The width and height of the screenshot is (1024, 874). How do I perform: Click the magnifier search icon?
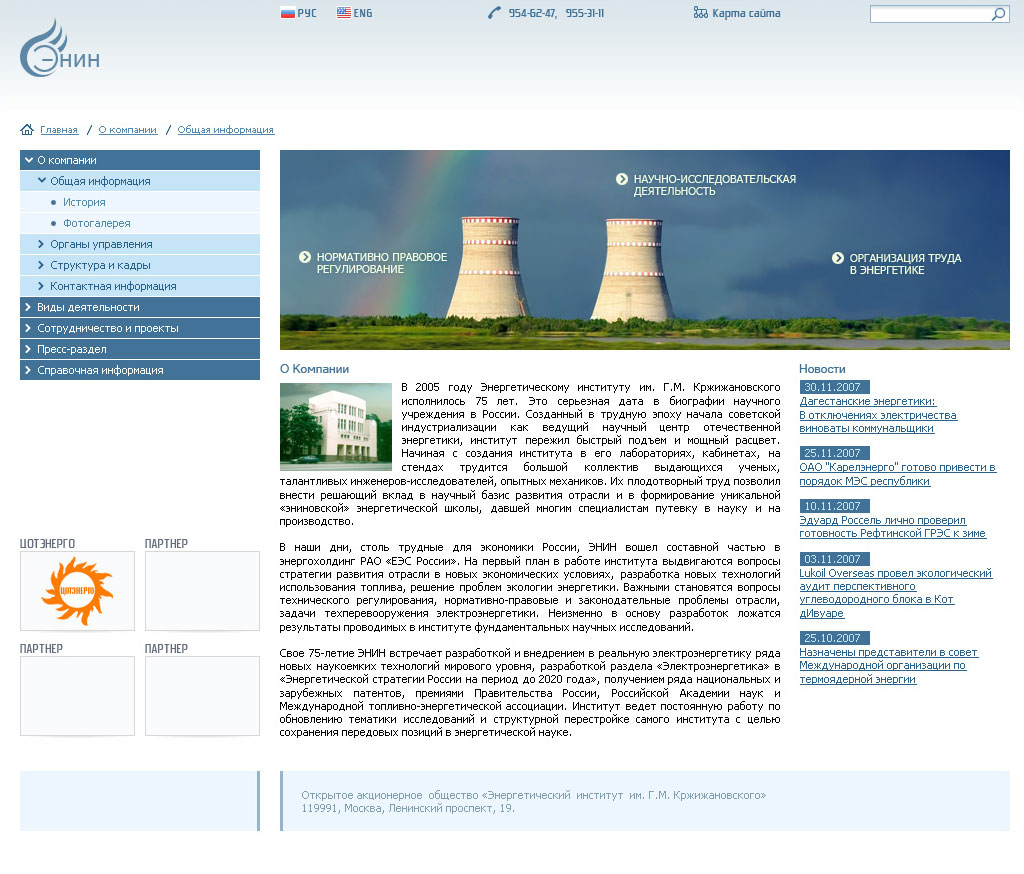point(999,14)
